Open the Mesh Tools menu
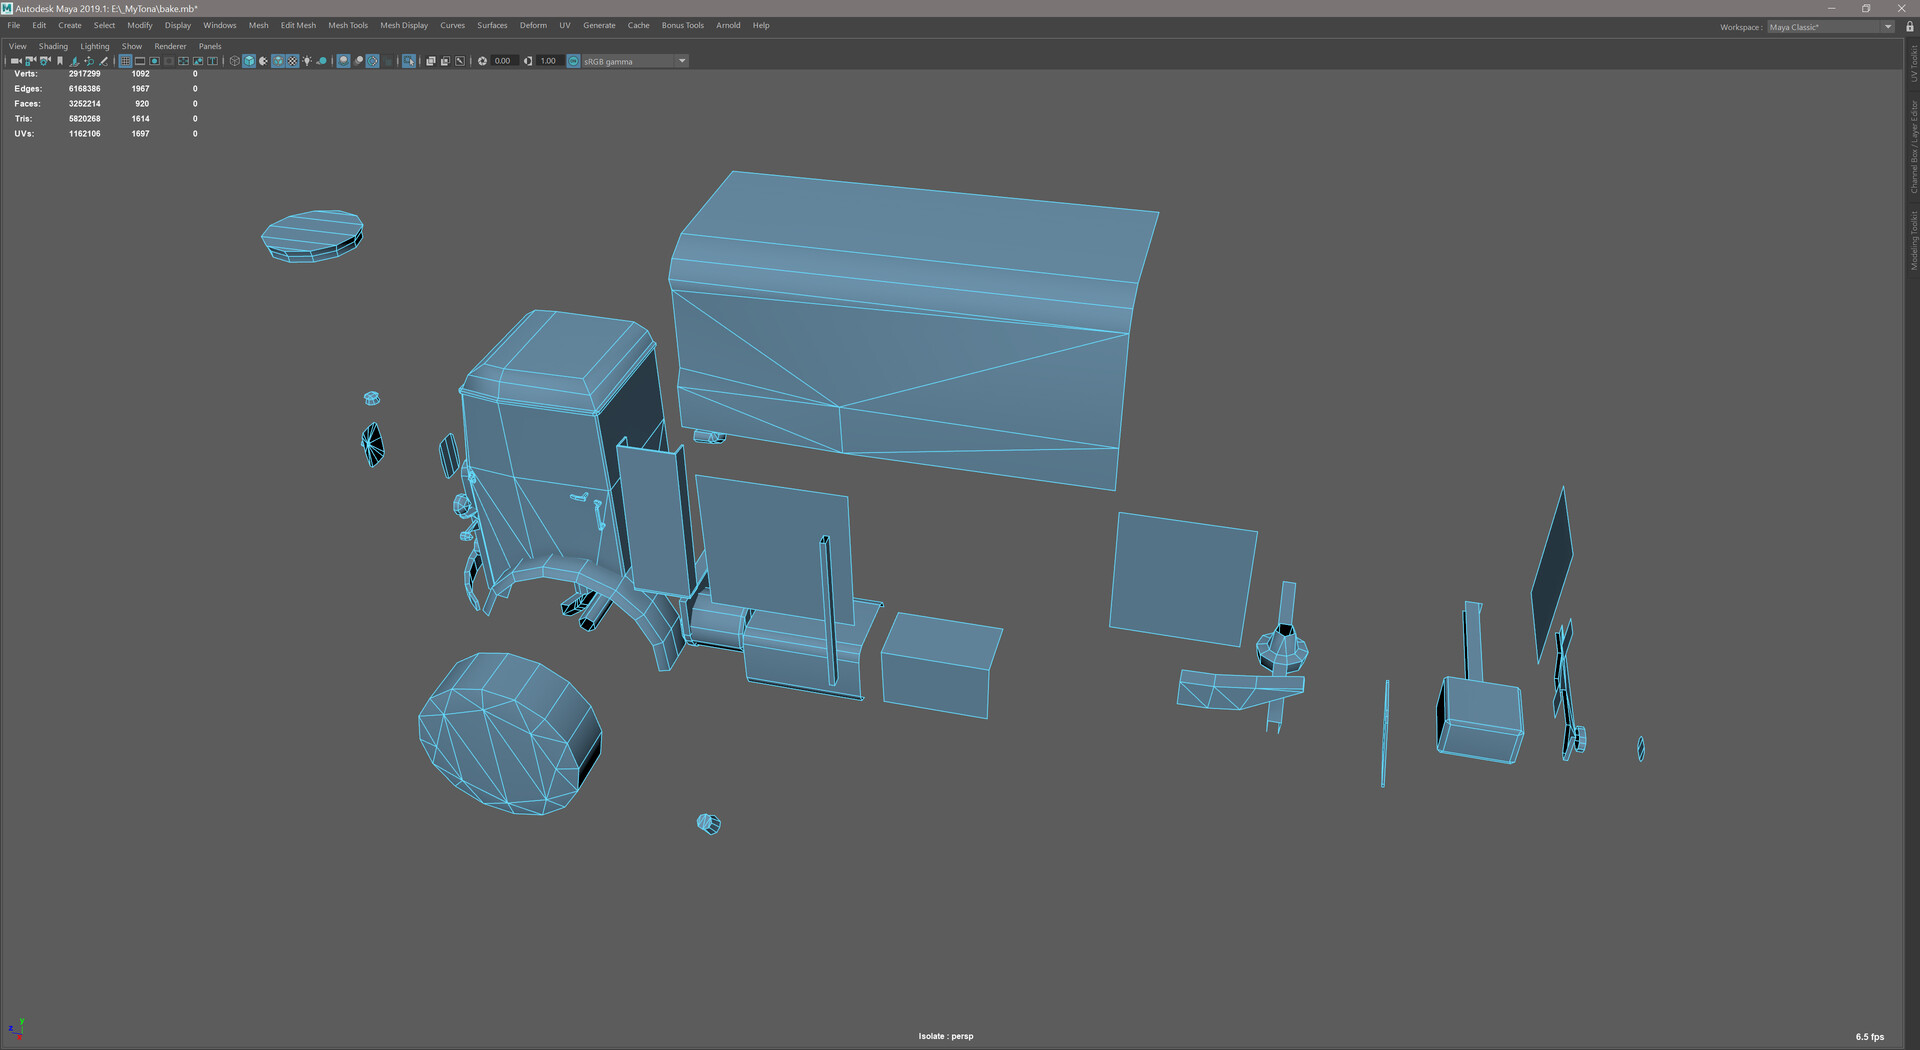1920x1050 pixels. click(348, 26)
